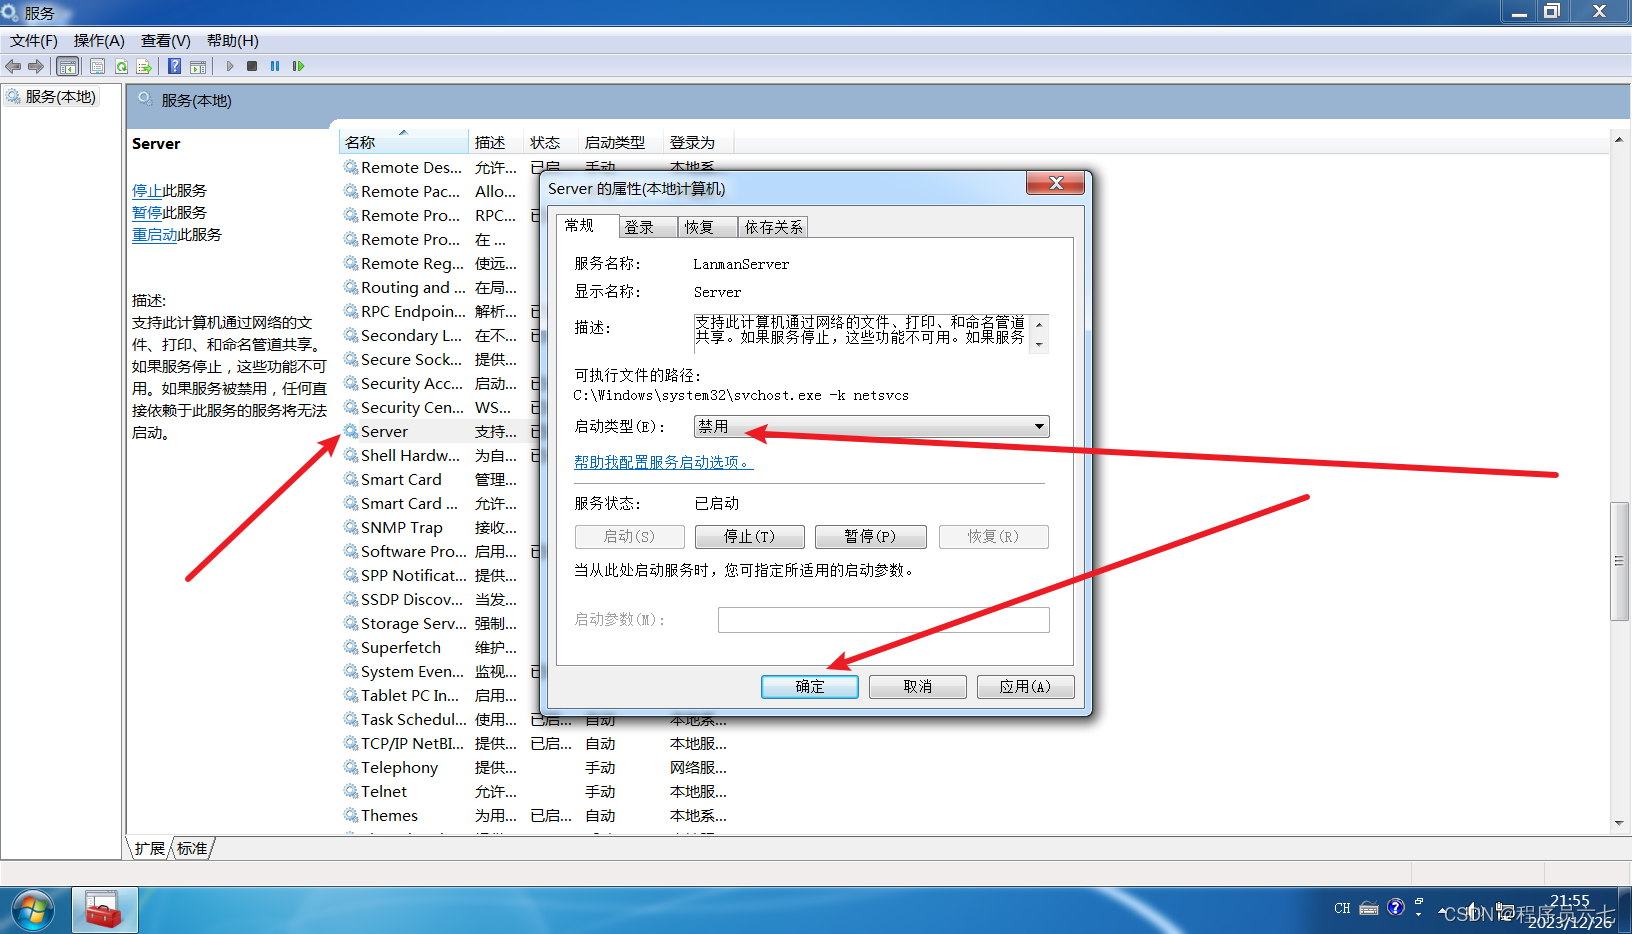Toggle the show/hide console tree toolbar icon
The height and width of the screenshot is (934, 1632).
(x=67, y=66)
